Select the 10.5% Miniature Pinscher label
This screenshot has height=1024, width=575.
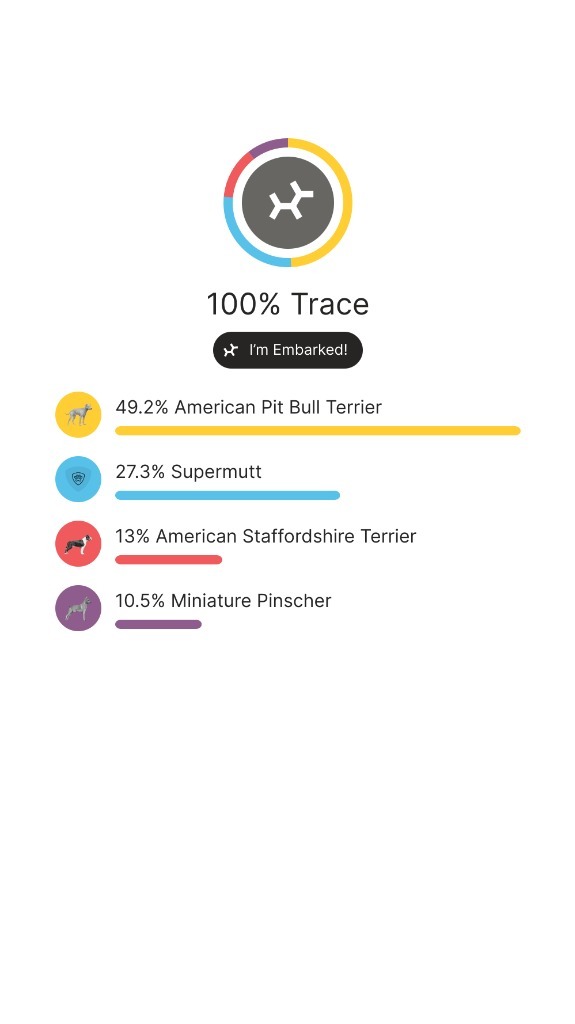[223, 601]
